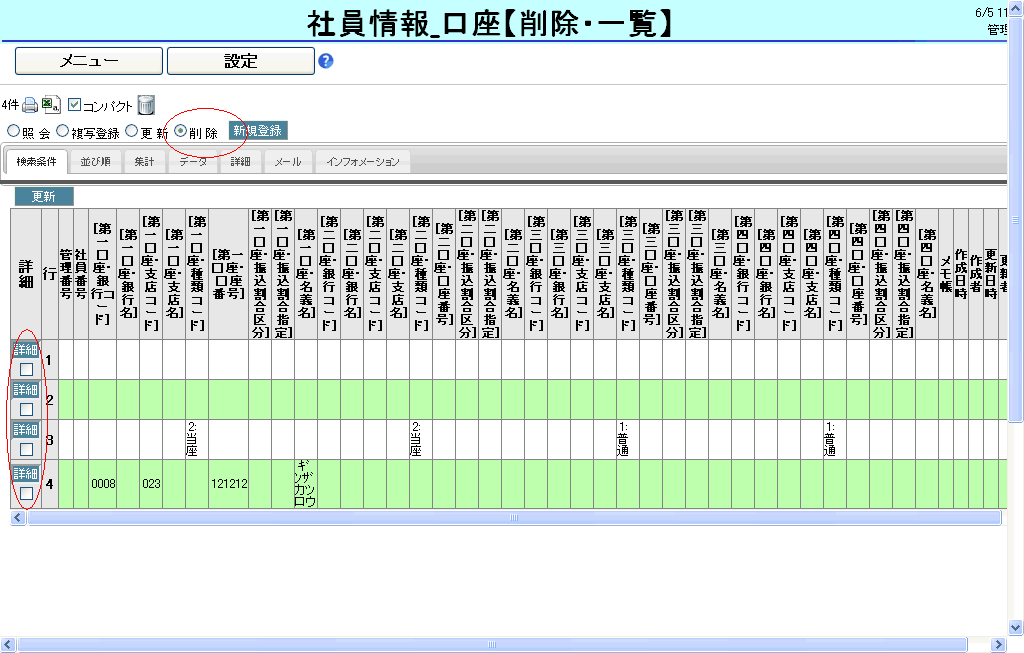The image size is (1024, 653).
Task: Choose the 複写登録 radio option
Action: point(62,131)
